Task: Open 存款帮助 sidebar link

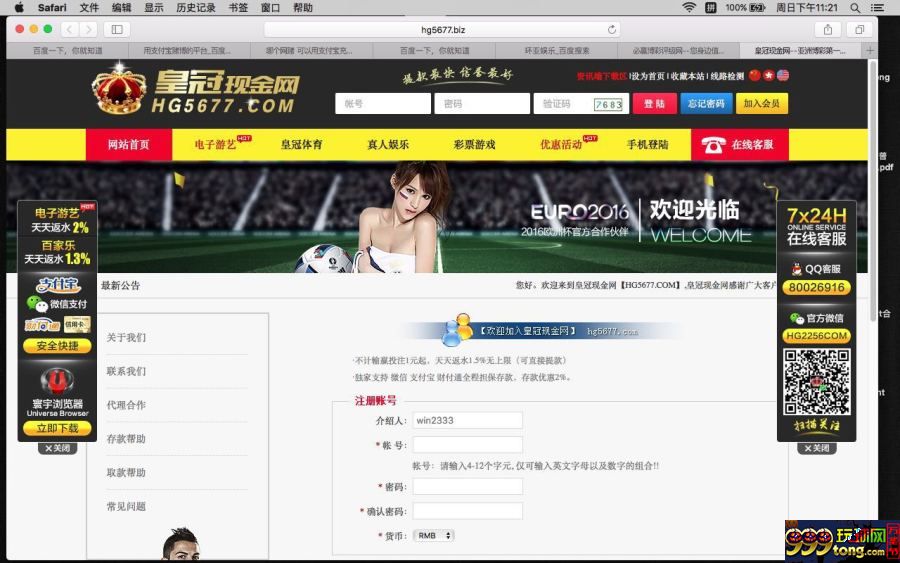Action: 126,439
